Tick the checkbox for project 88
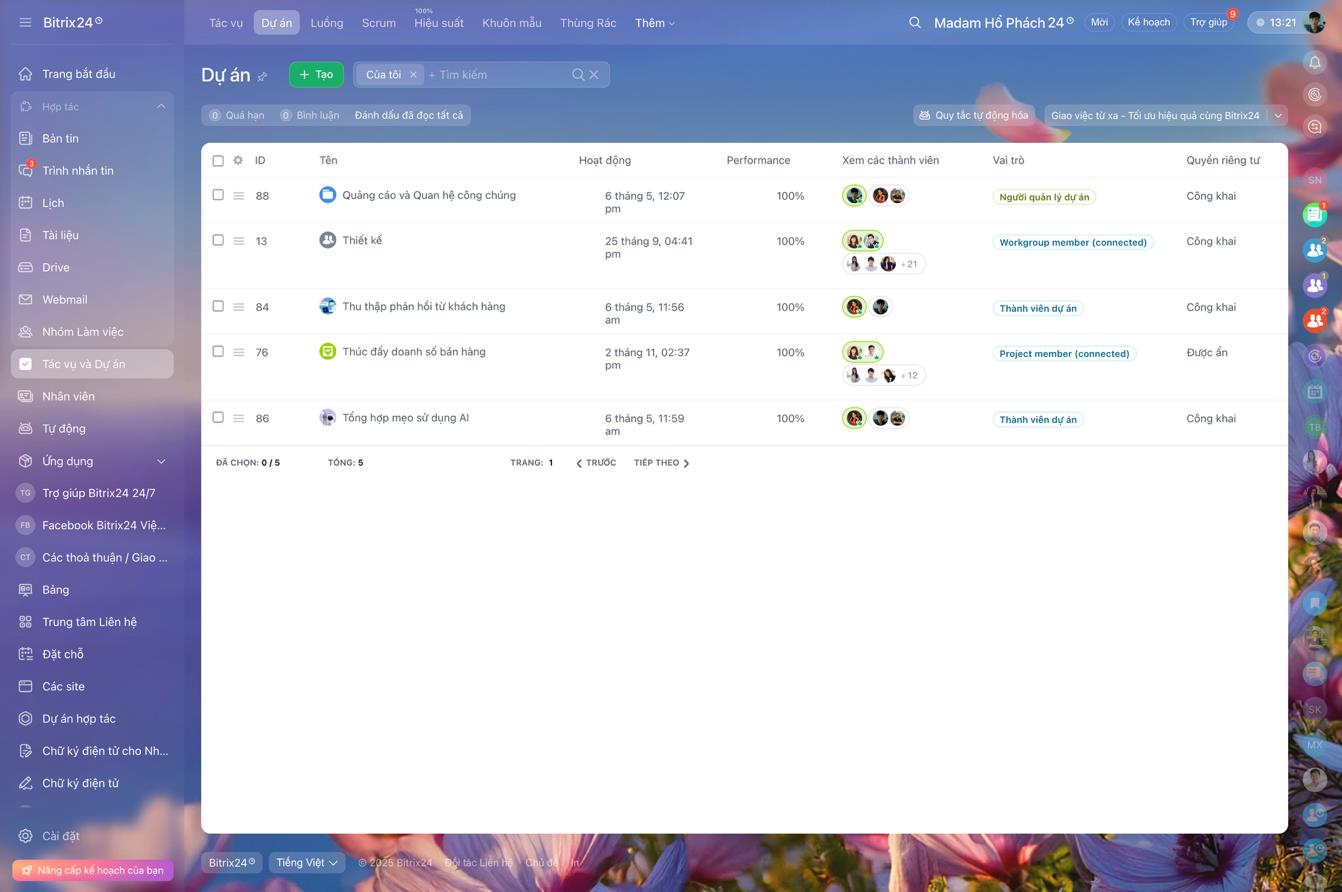1342x892 pixels. [218, 195]
